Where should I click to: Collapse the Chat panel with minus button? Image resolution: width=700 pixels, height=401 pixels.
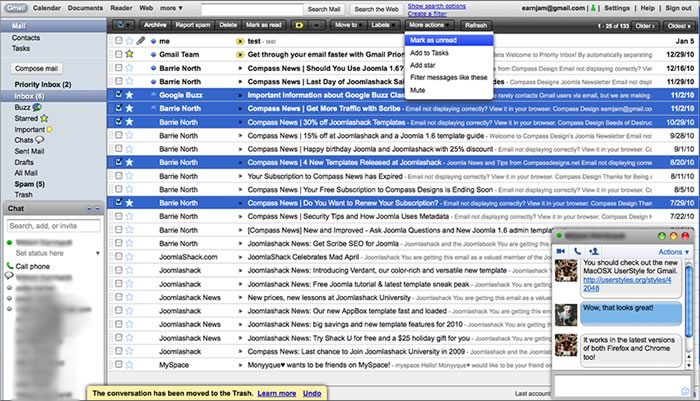click(x=97, y=209)
